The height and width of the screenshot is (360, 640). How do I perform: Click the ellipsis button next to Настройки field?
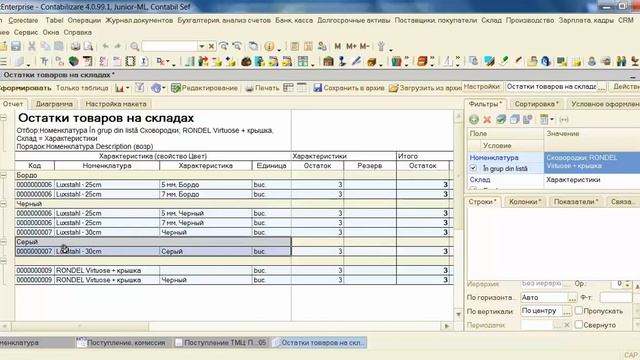pyautogui.click(x=602, y=87)
